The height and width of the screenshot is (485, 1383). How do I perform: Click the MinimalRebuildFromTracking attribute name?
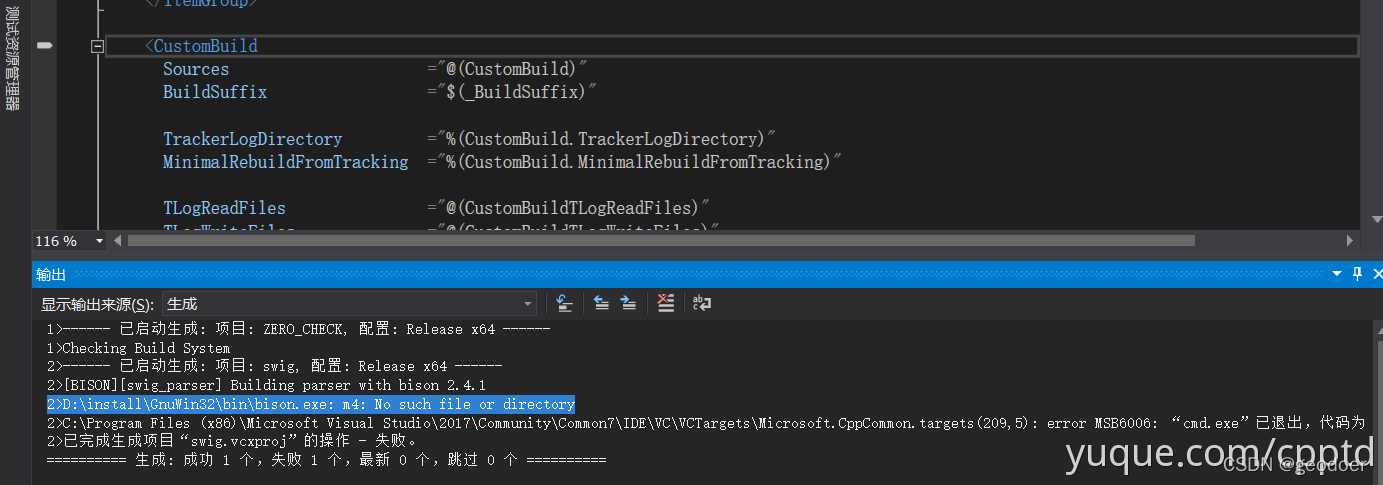(x=286, y=162)
